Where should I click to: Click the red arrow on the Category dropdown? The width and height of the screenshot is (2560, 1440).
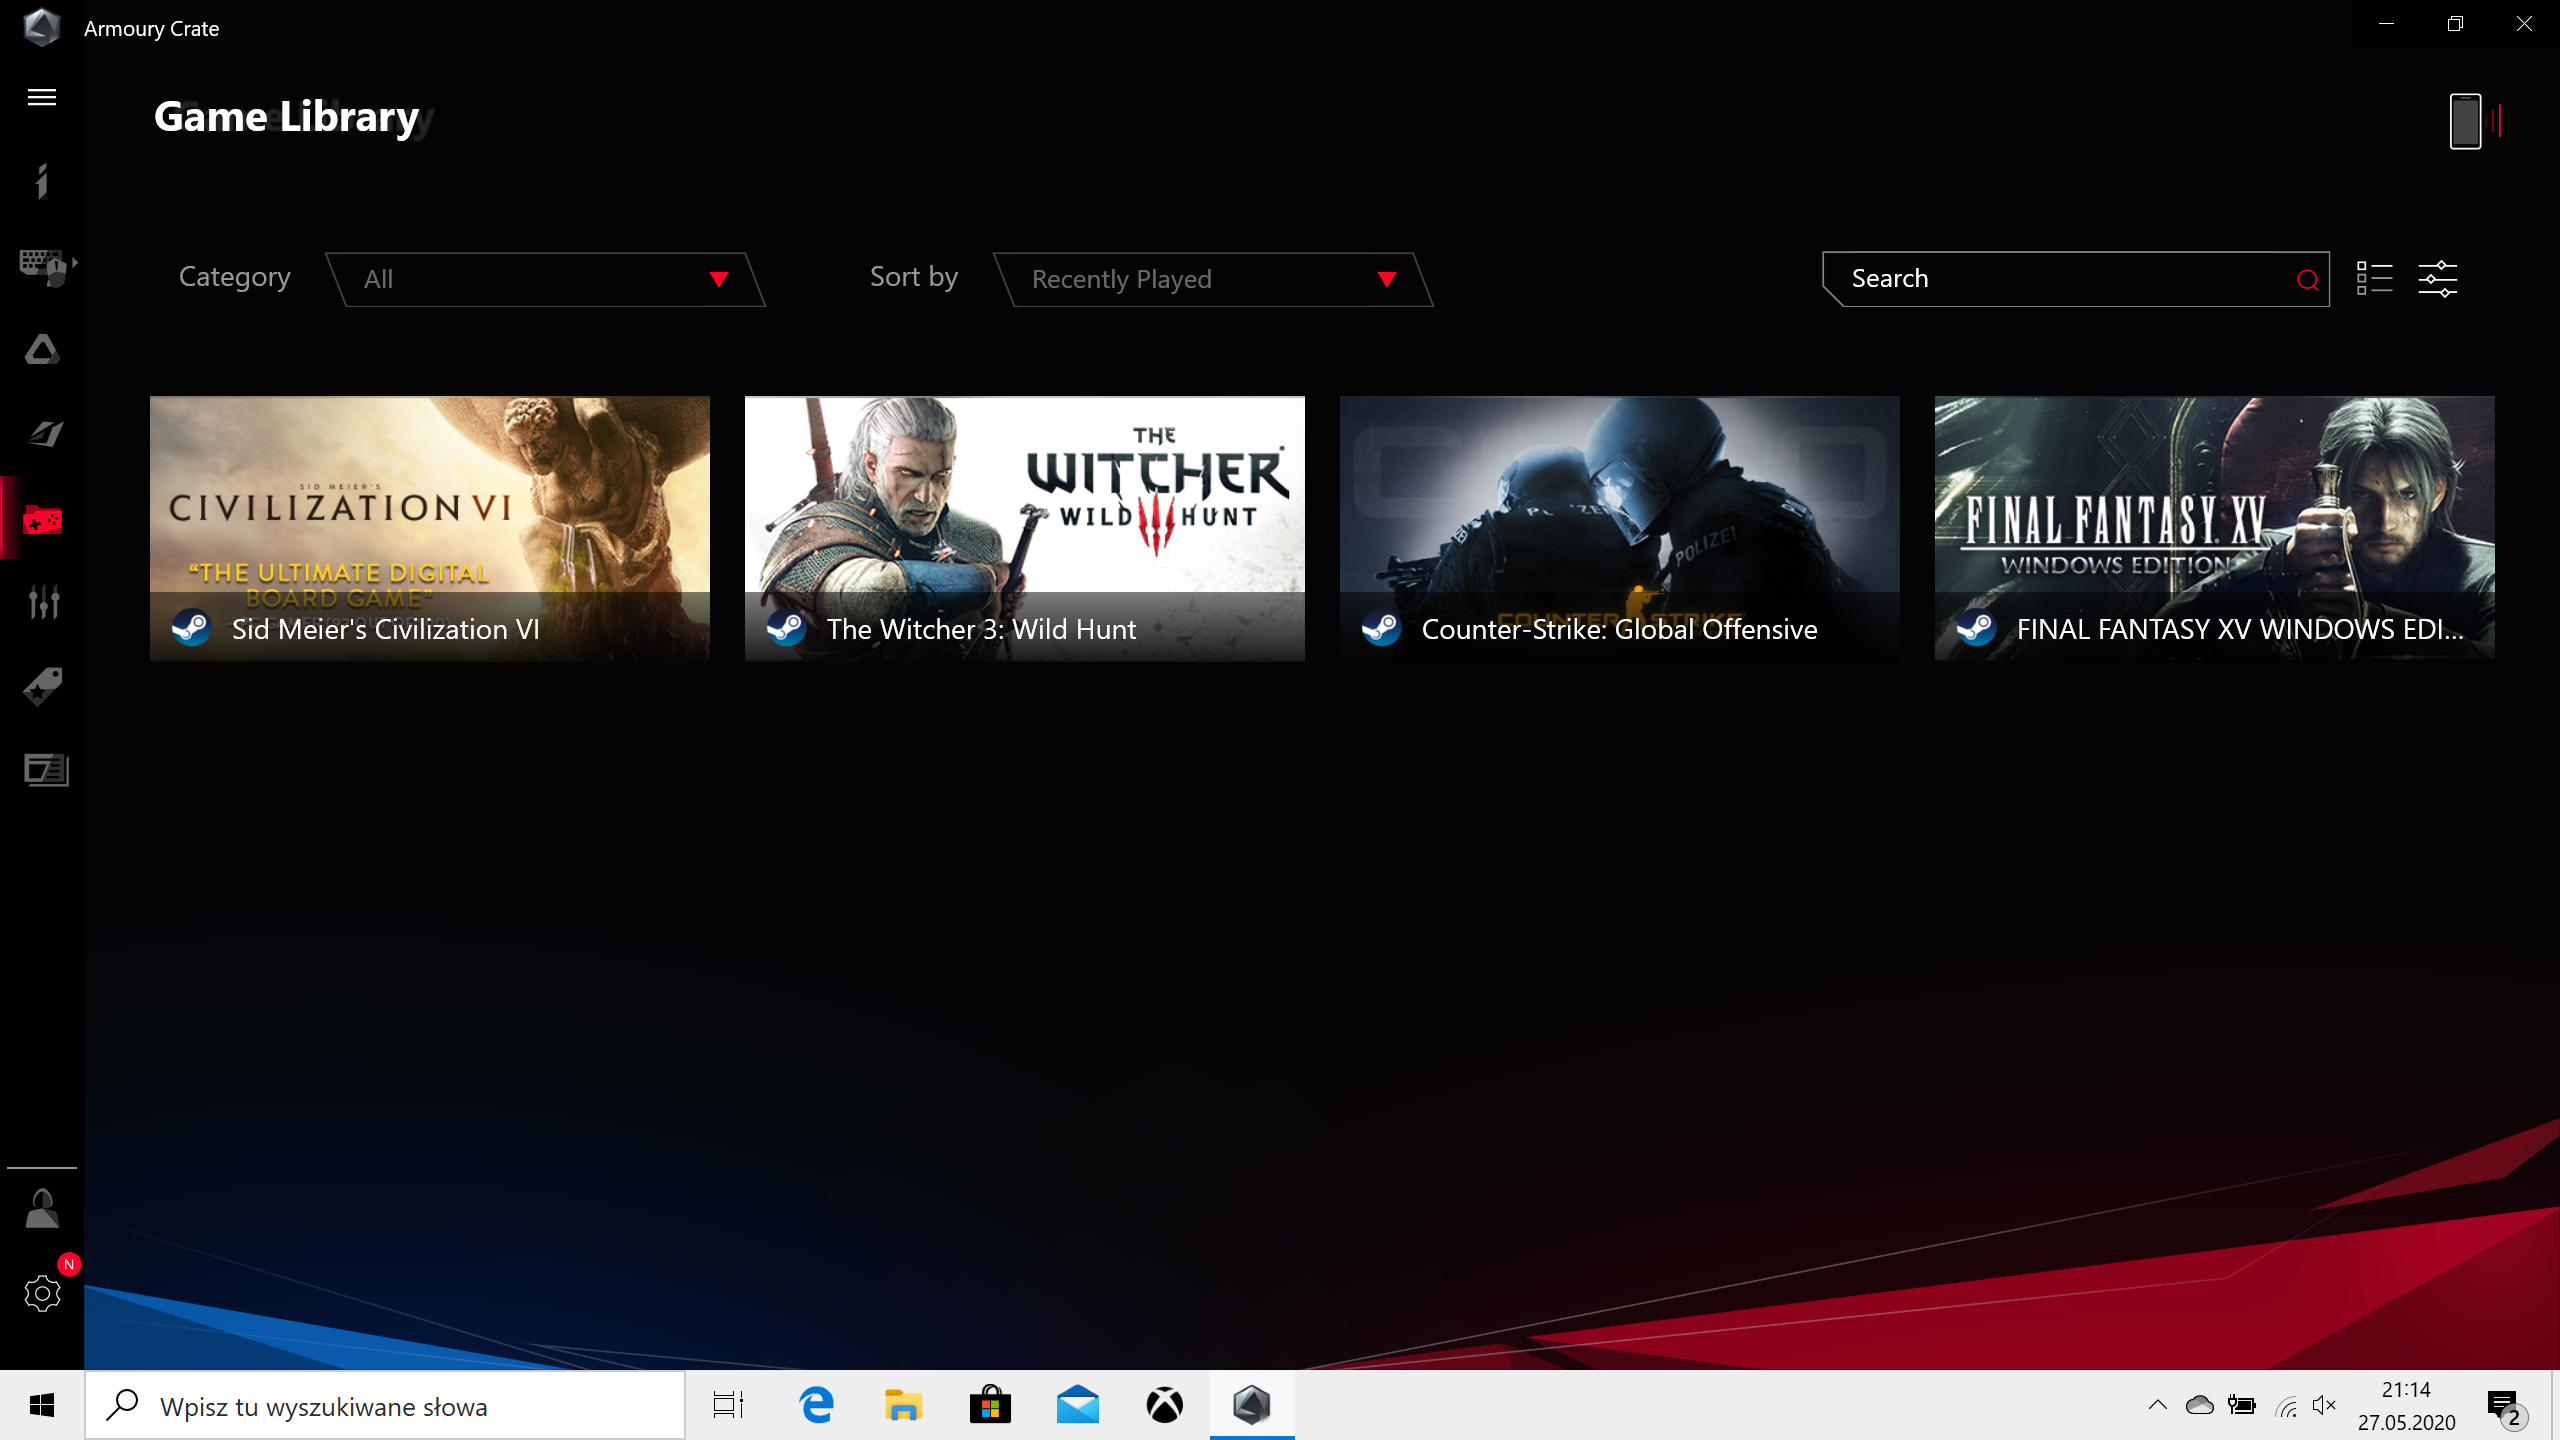[718, 279]
